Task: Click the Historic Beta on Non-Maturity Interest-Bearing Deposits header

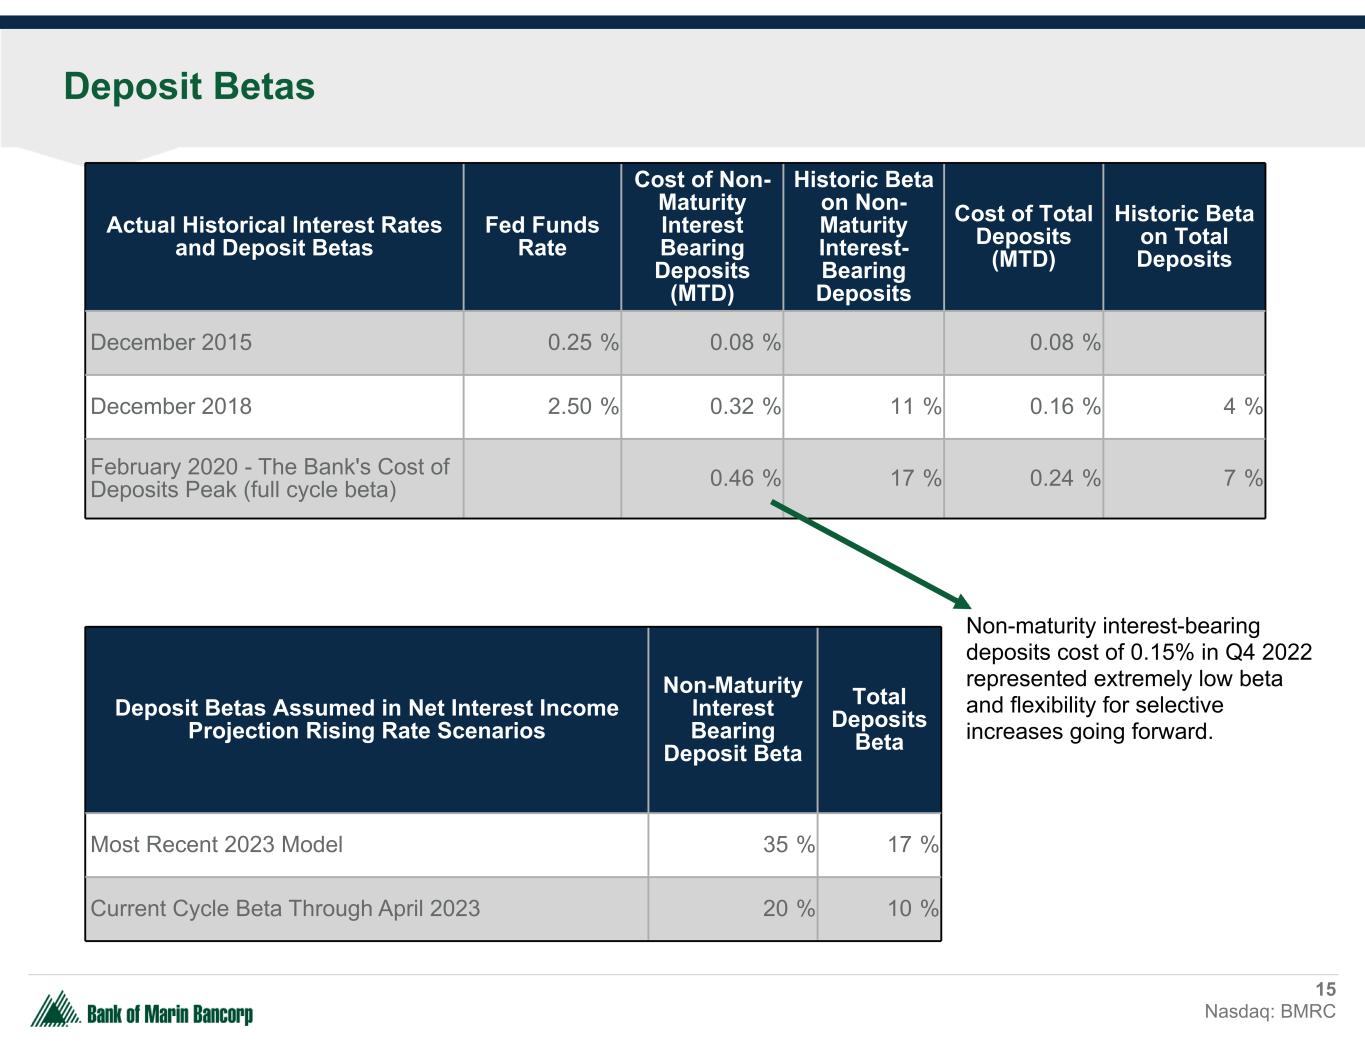Action: click(x=863, y=237)
